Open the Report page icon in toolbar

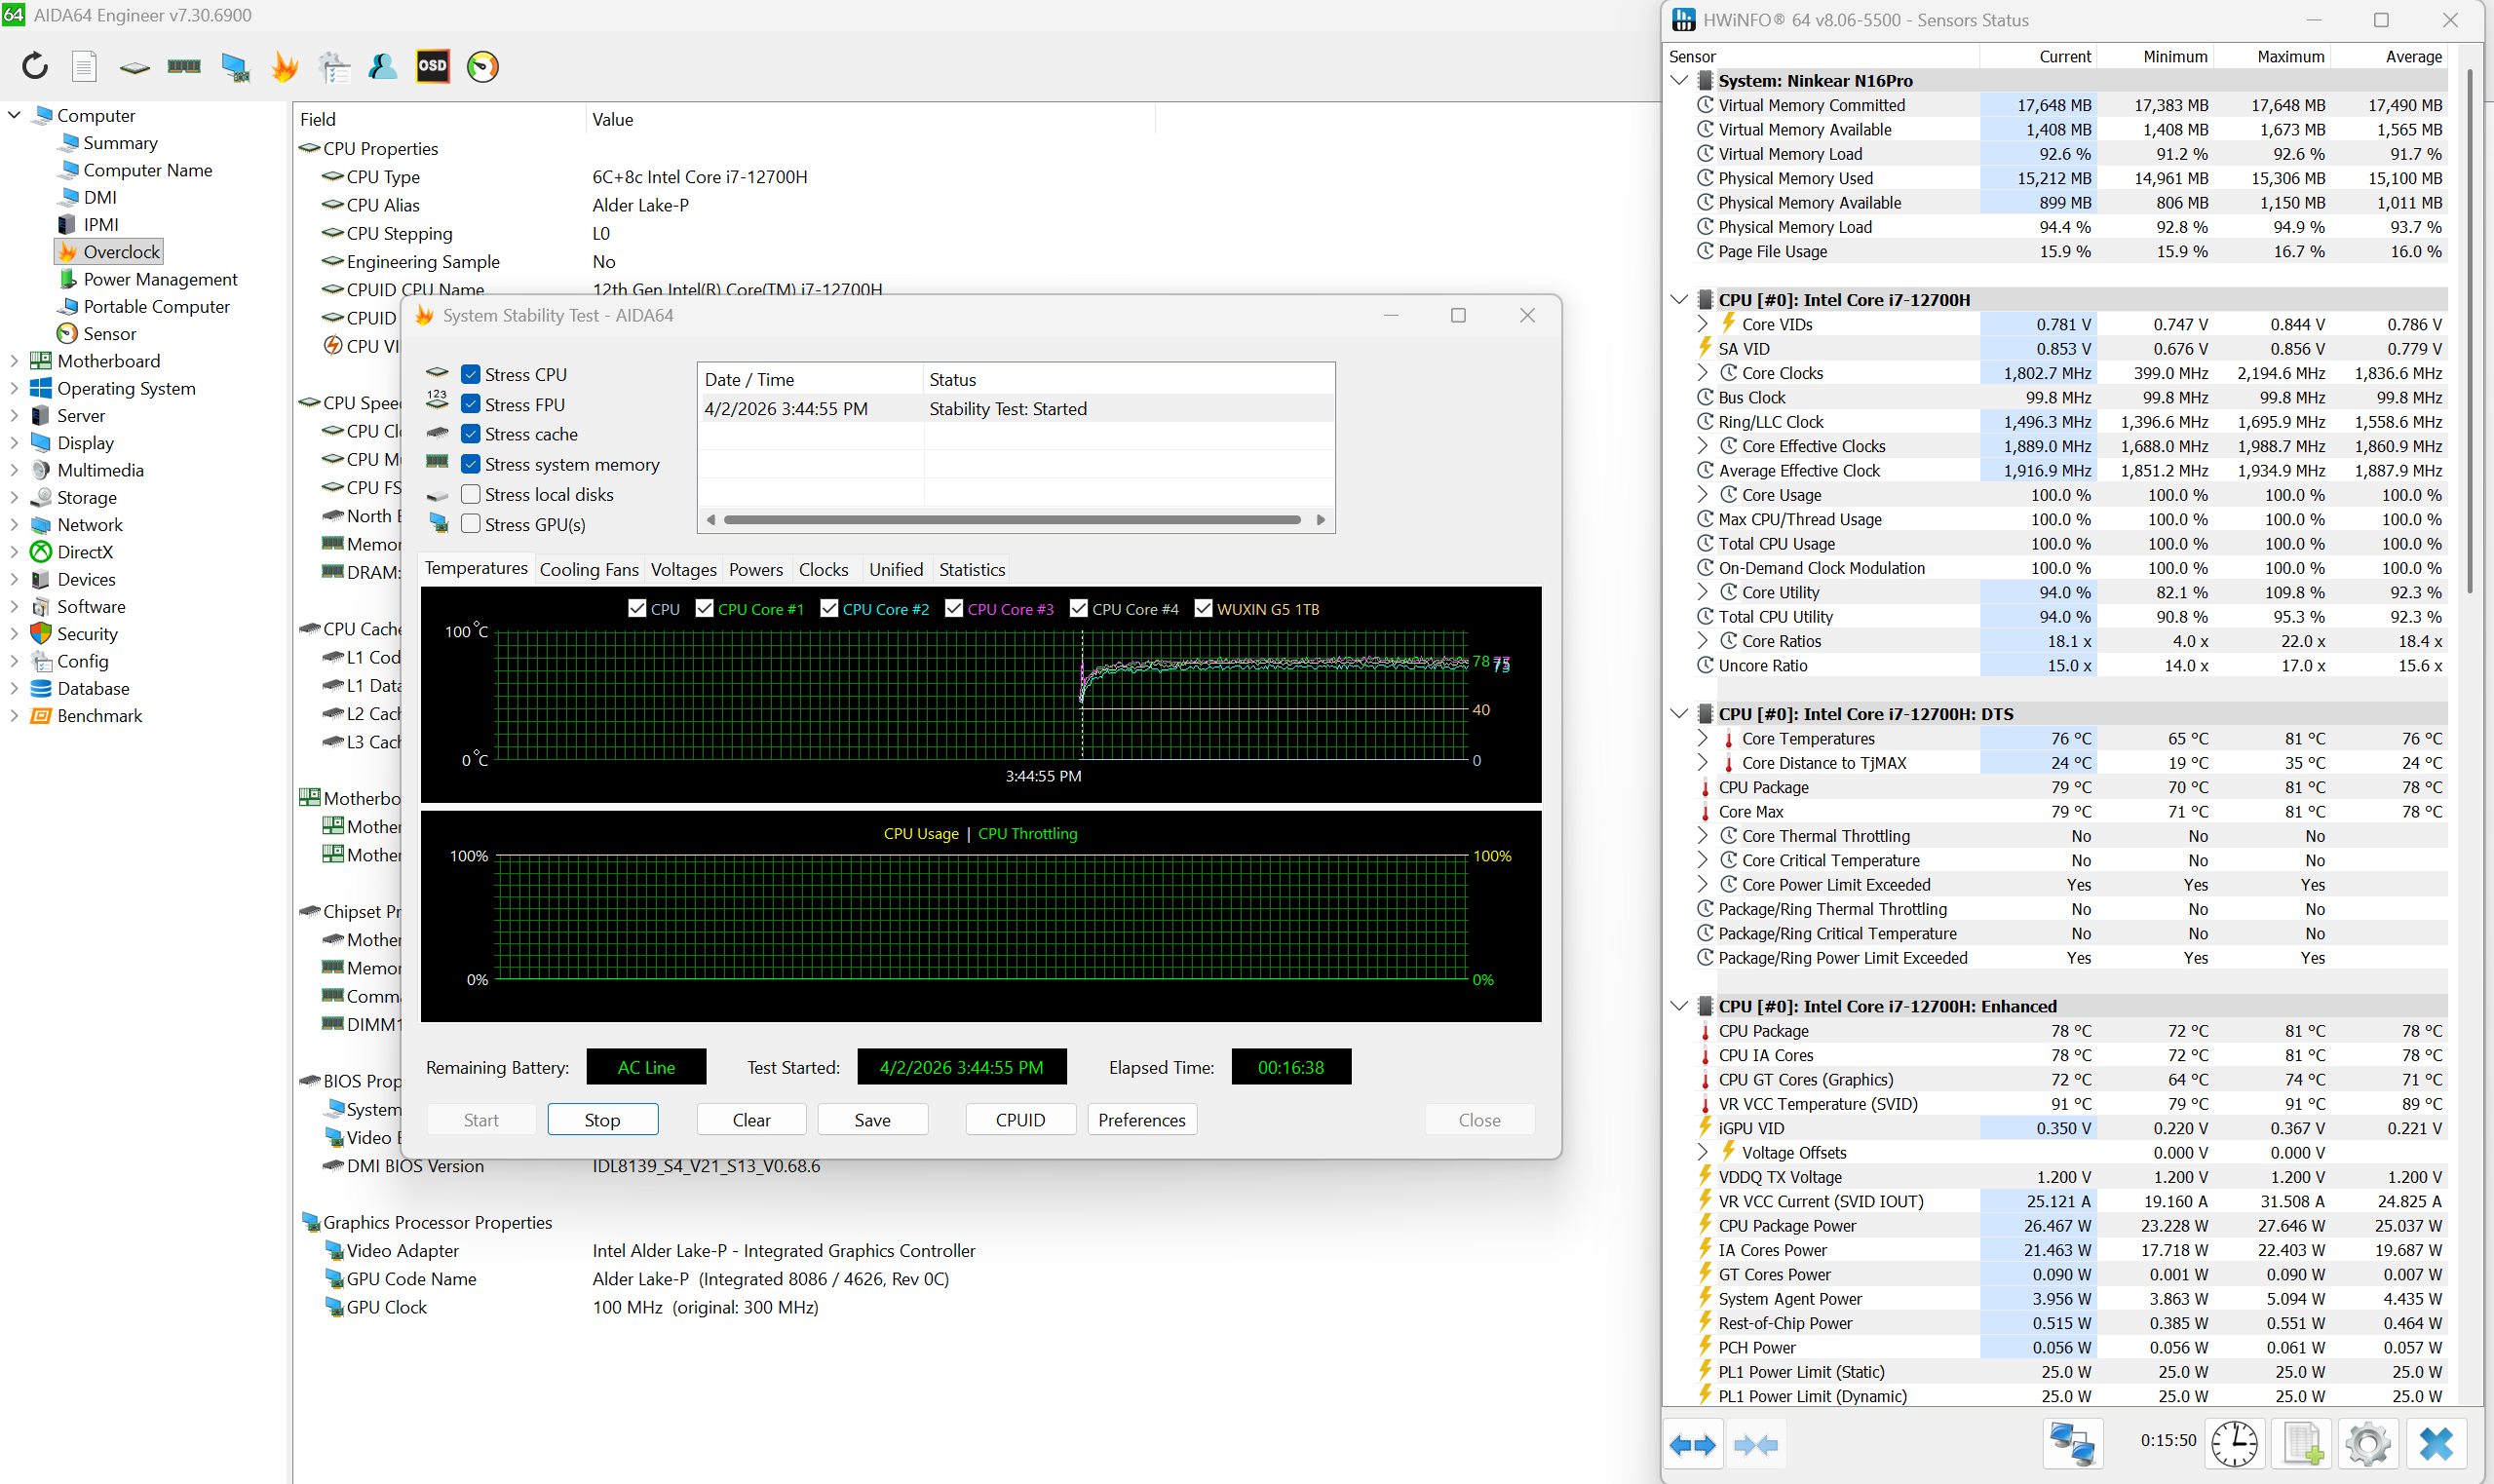(x=84, y=66)
